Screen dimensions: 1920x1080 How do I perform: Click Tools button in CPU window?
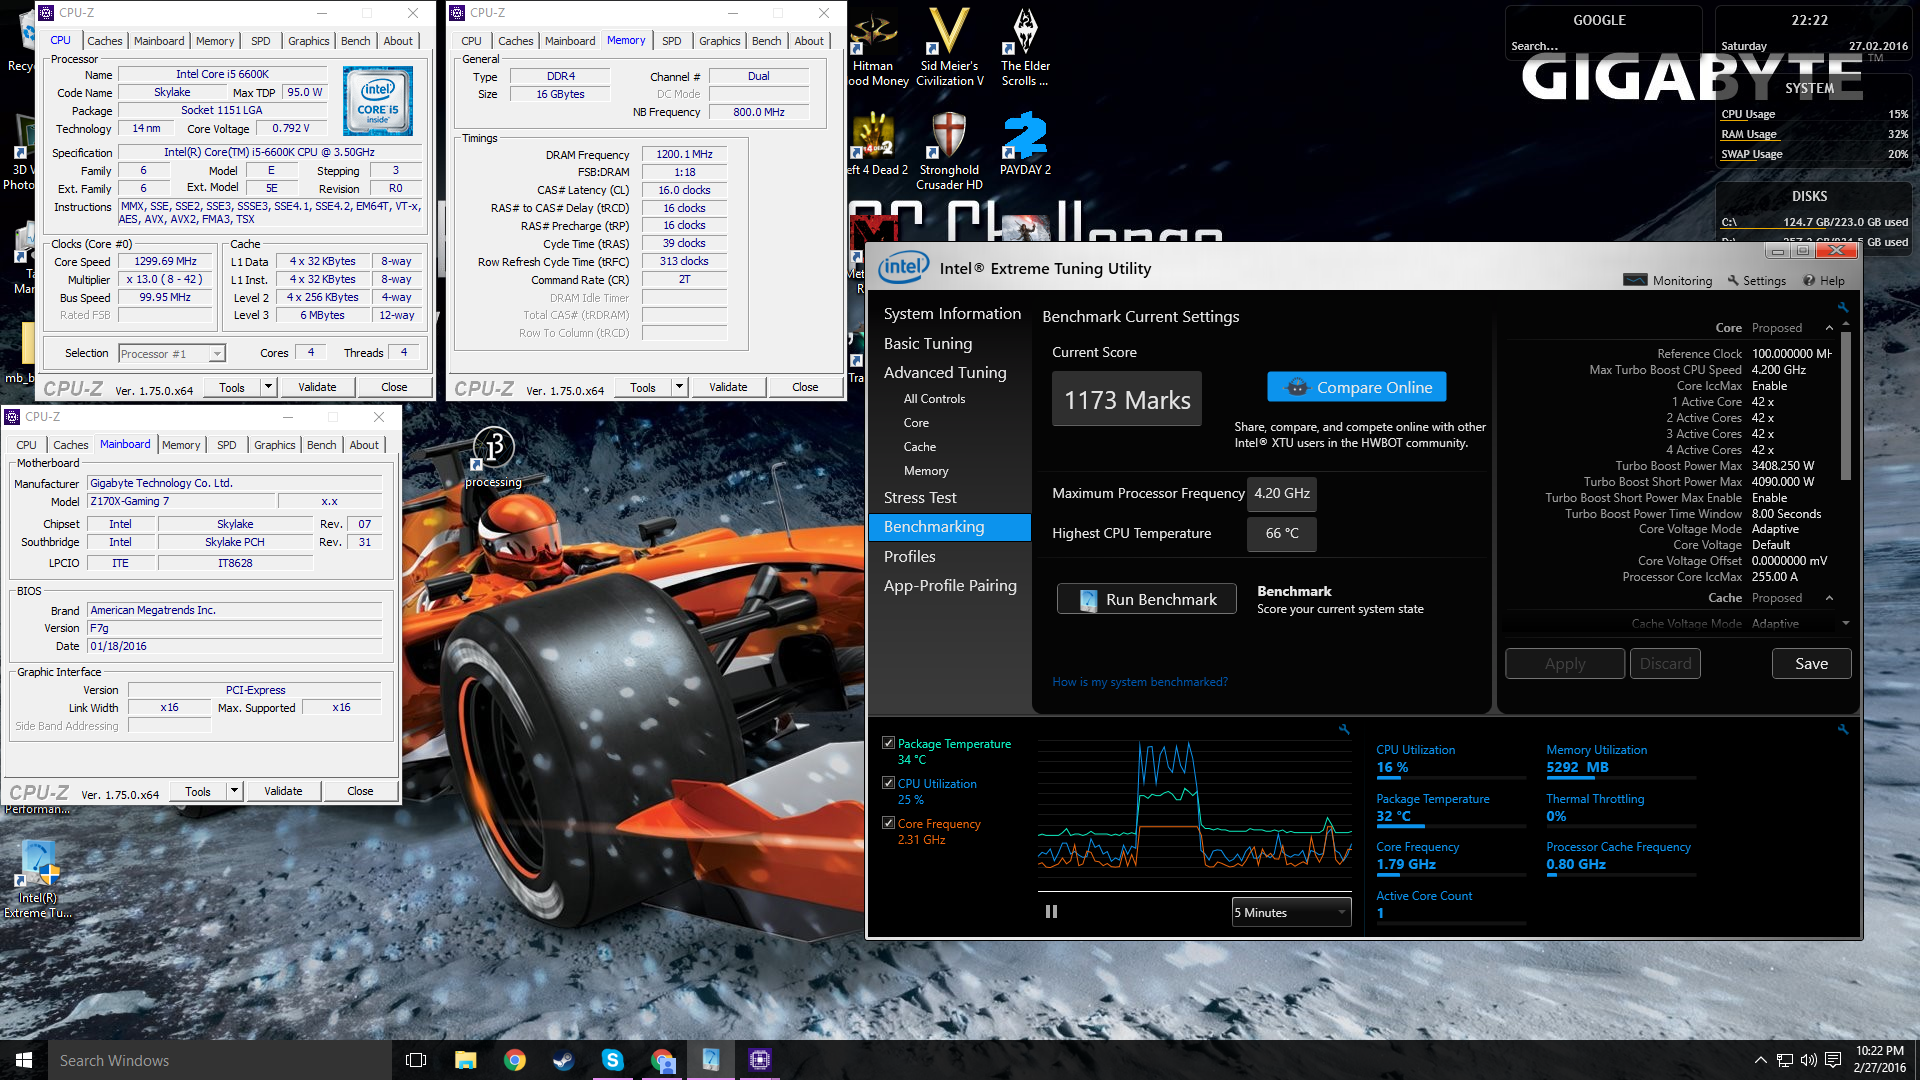[232, 387]
